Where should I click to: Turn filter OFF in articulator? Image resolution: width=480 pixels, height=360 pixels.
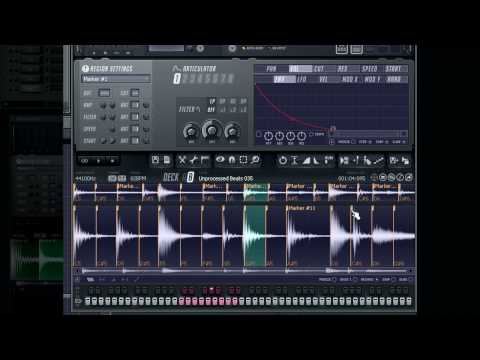[211, 109]
